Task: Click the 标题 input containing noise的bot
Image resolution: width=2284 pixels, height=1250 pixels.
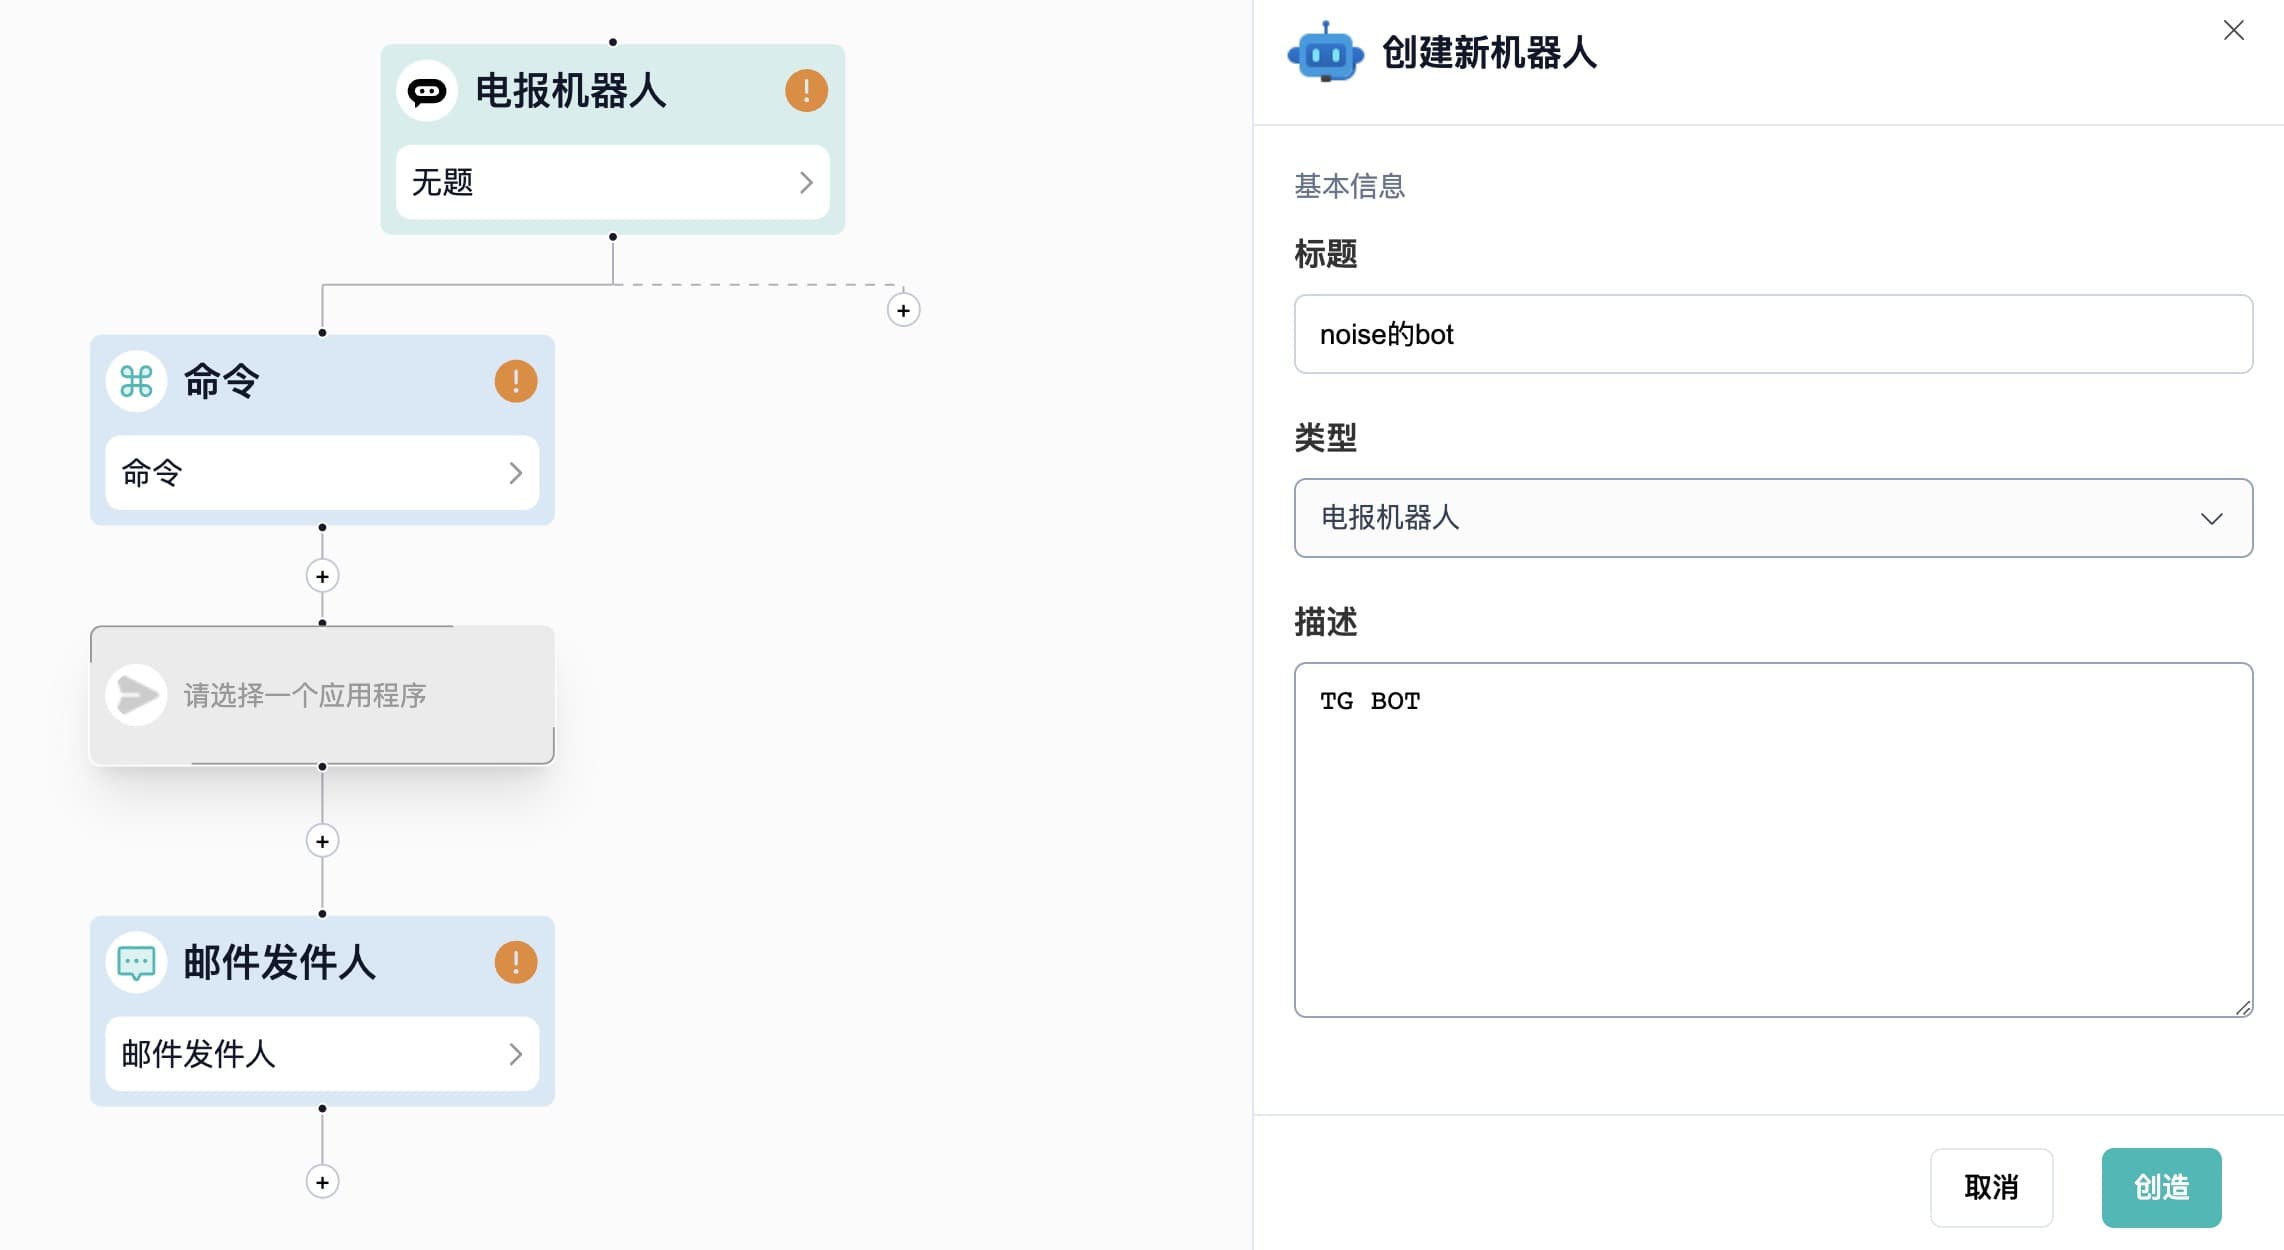Action: [1772, 334]
